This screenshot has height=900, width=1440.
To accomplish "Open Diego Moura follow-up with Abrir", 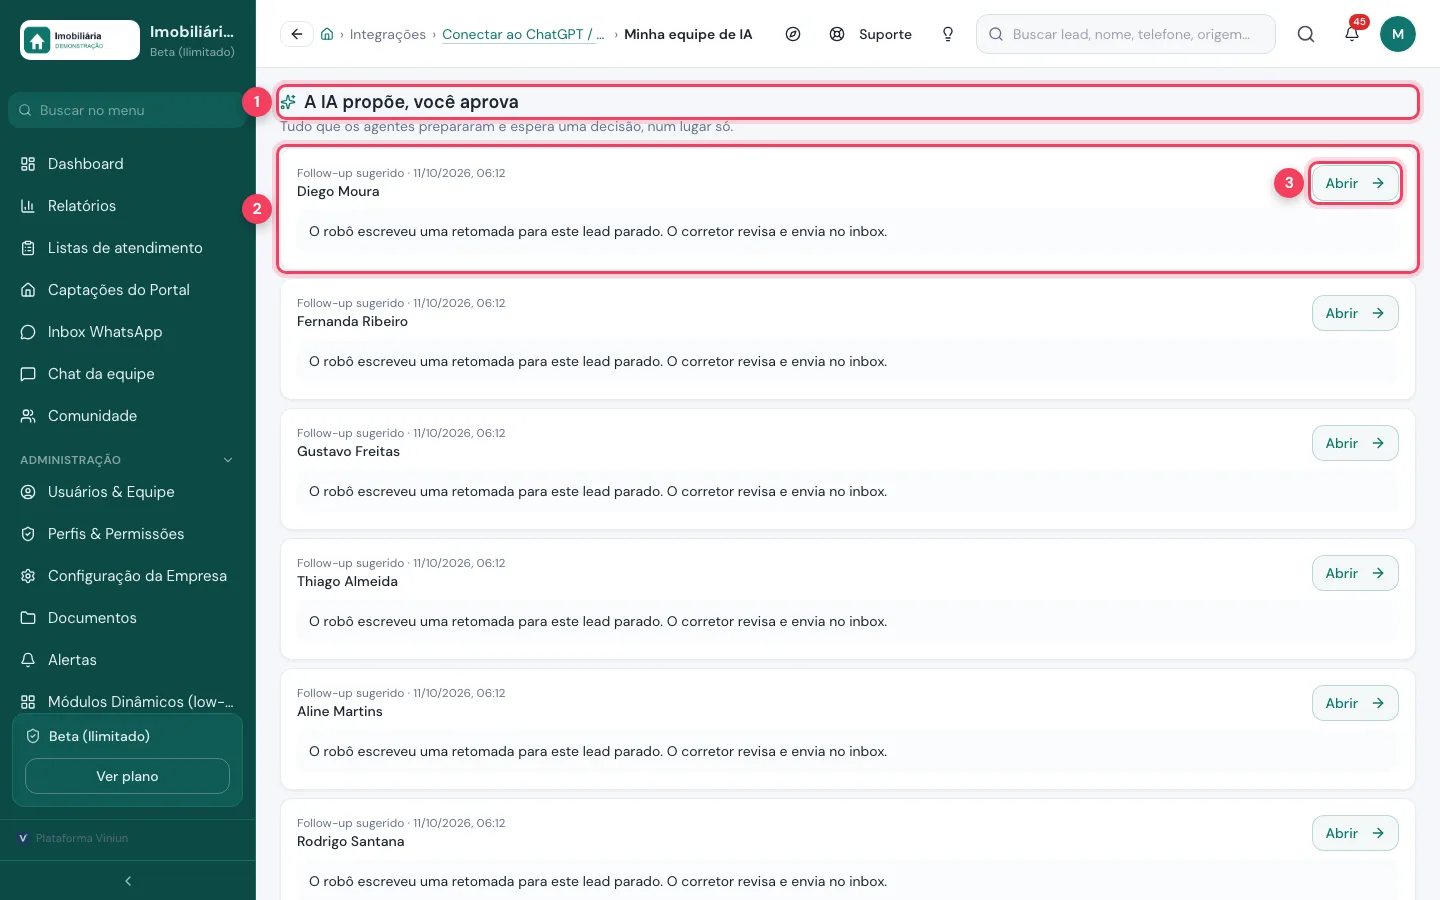I will (x=1355, y=183).
